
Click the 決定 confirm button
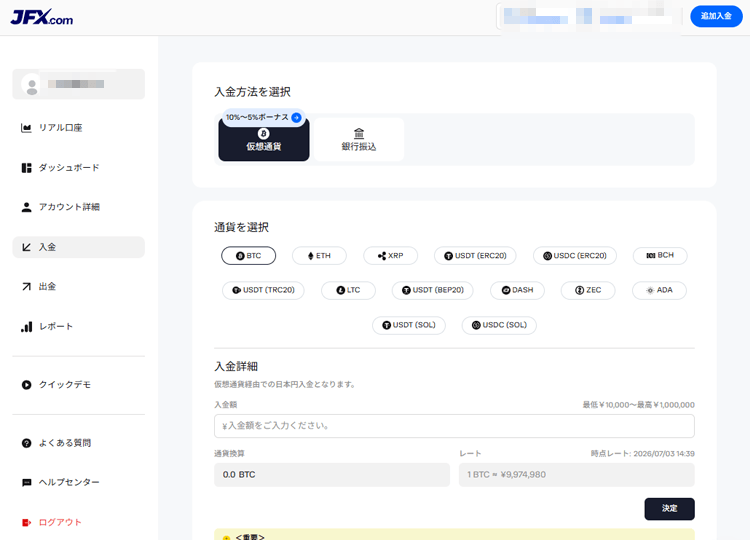point(669,508)
